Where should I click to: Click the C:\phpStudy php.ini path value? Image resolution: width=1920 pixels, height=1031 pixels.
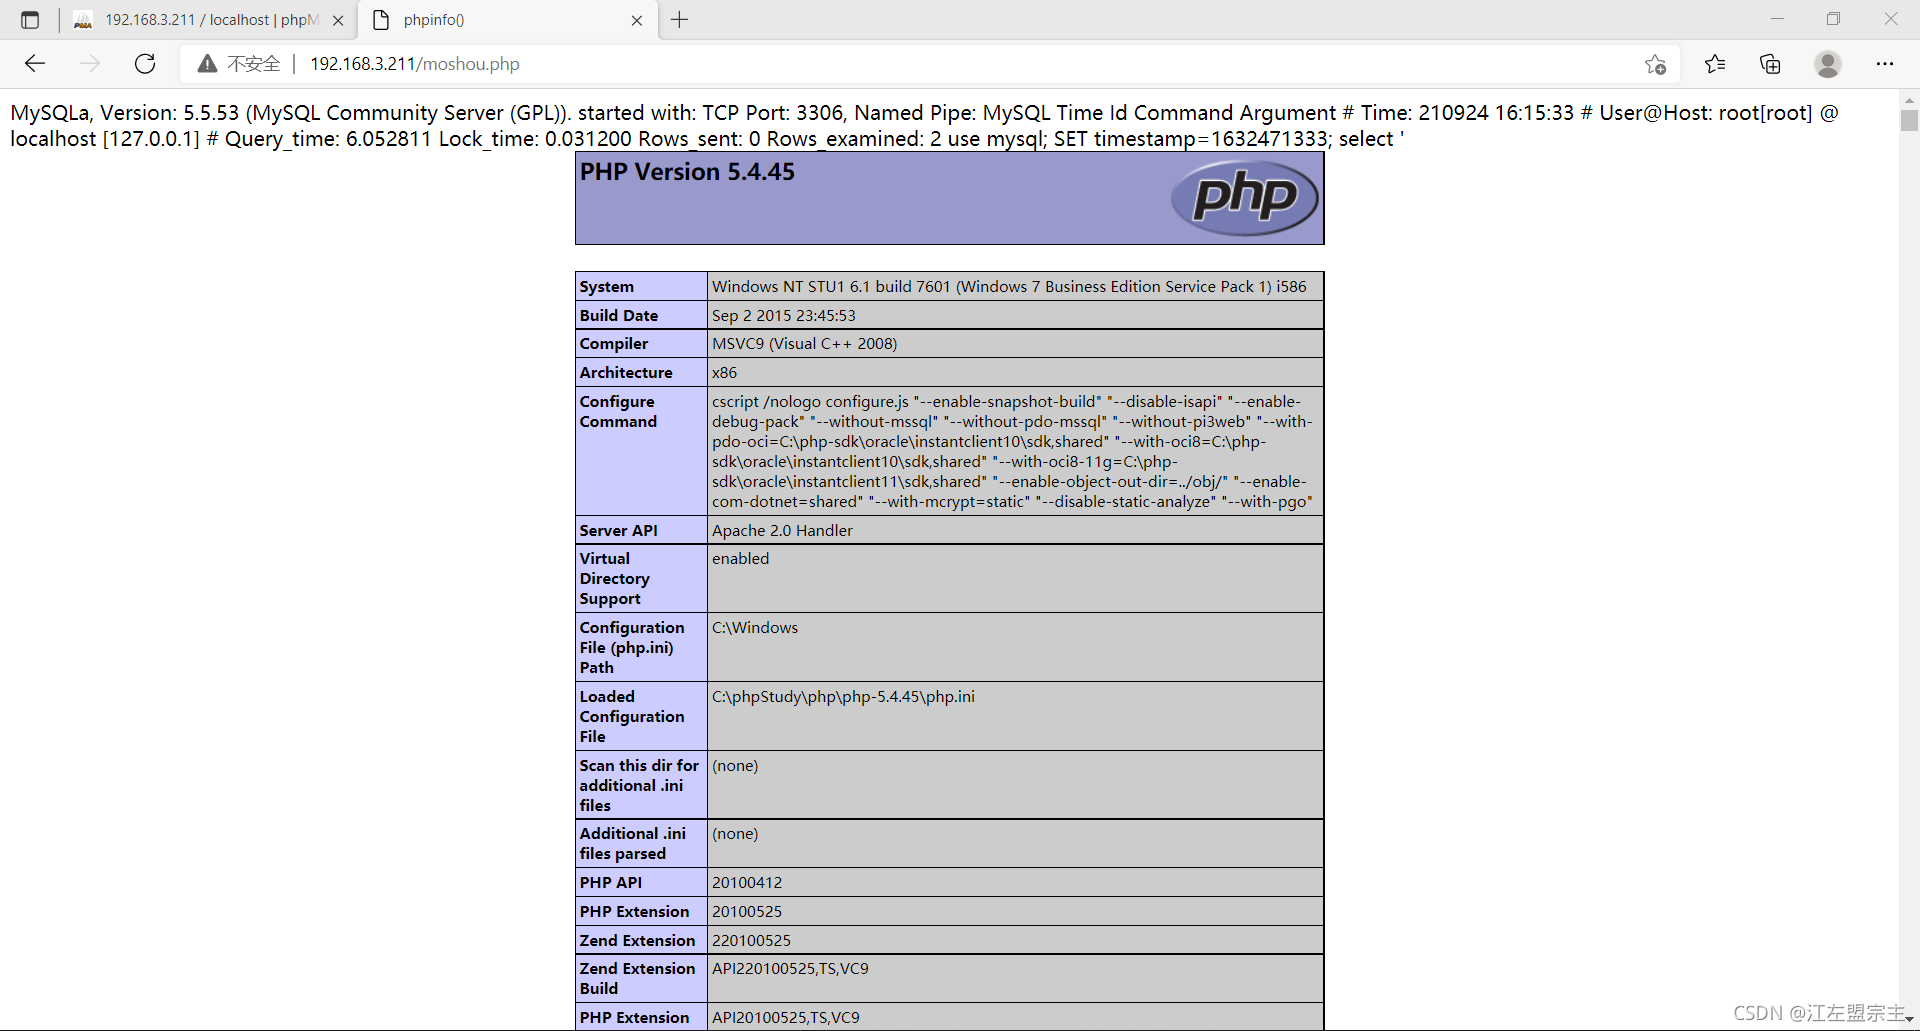tap(843, 697)
